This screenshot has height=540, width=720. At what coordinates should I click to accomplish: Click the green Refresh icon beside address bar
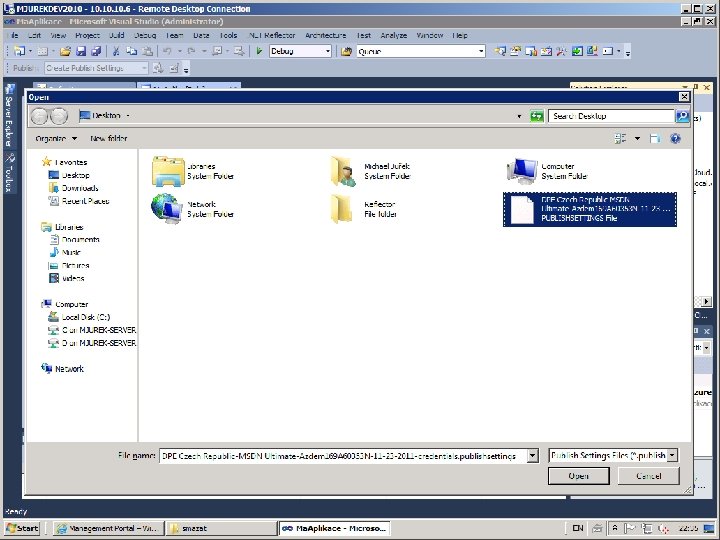(536, 116)
